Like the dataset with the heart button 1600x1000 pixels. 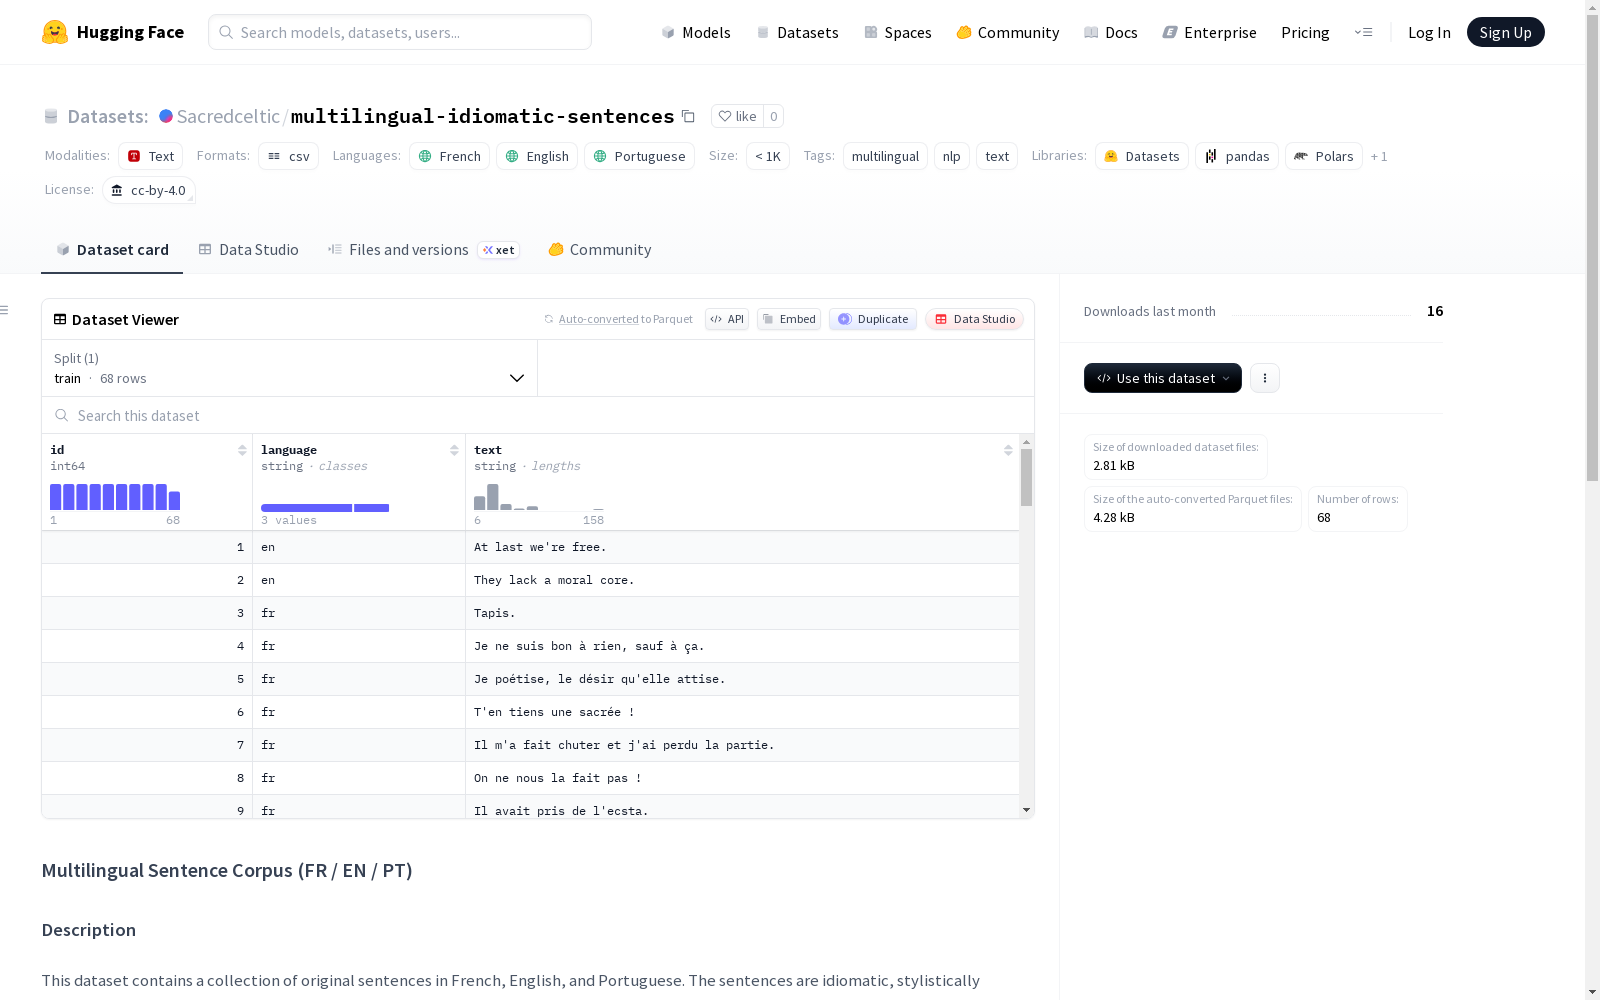(737, 116)
